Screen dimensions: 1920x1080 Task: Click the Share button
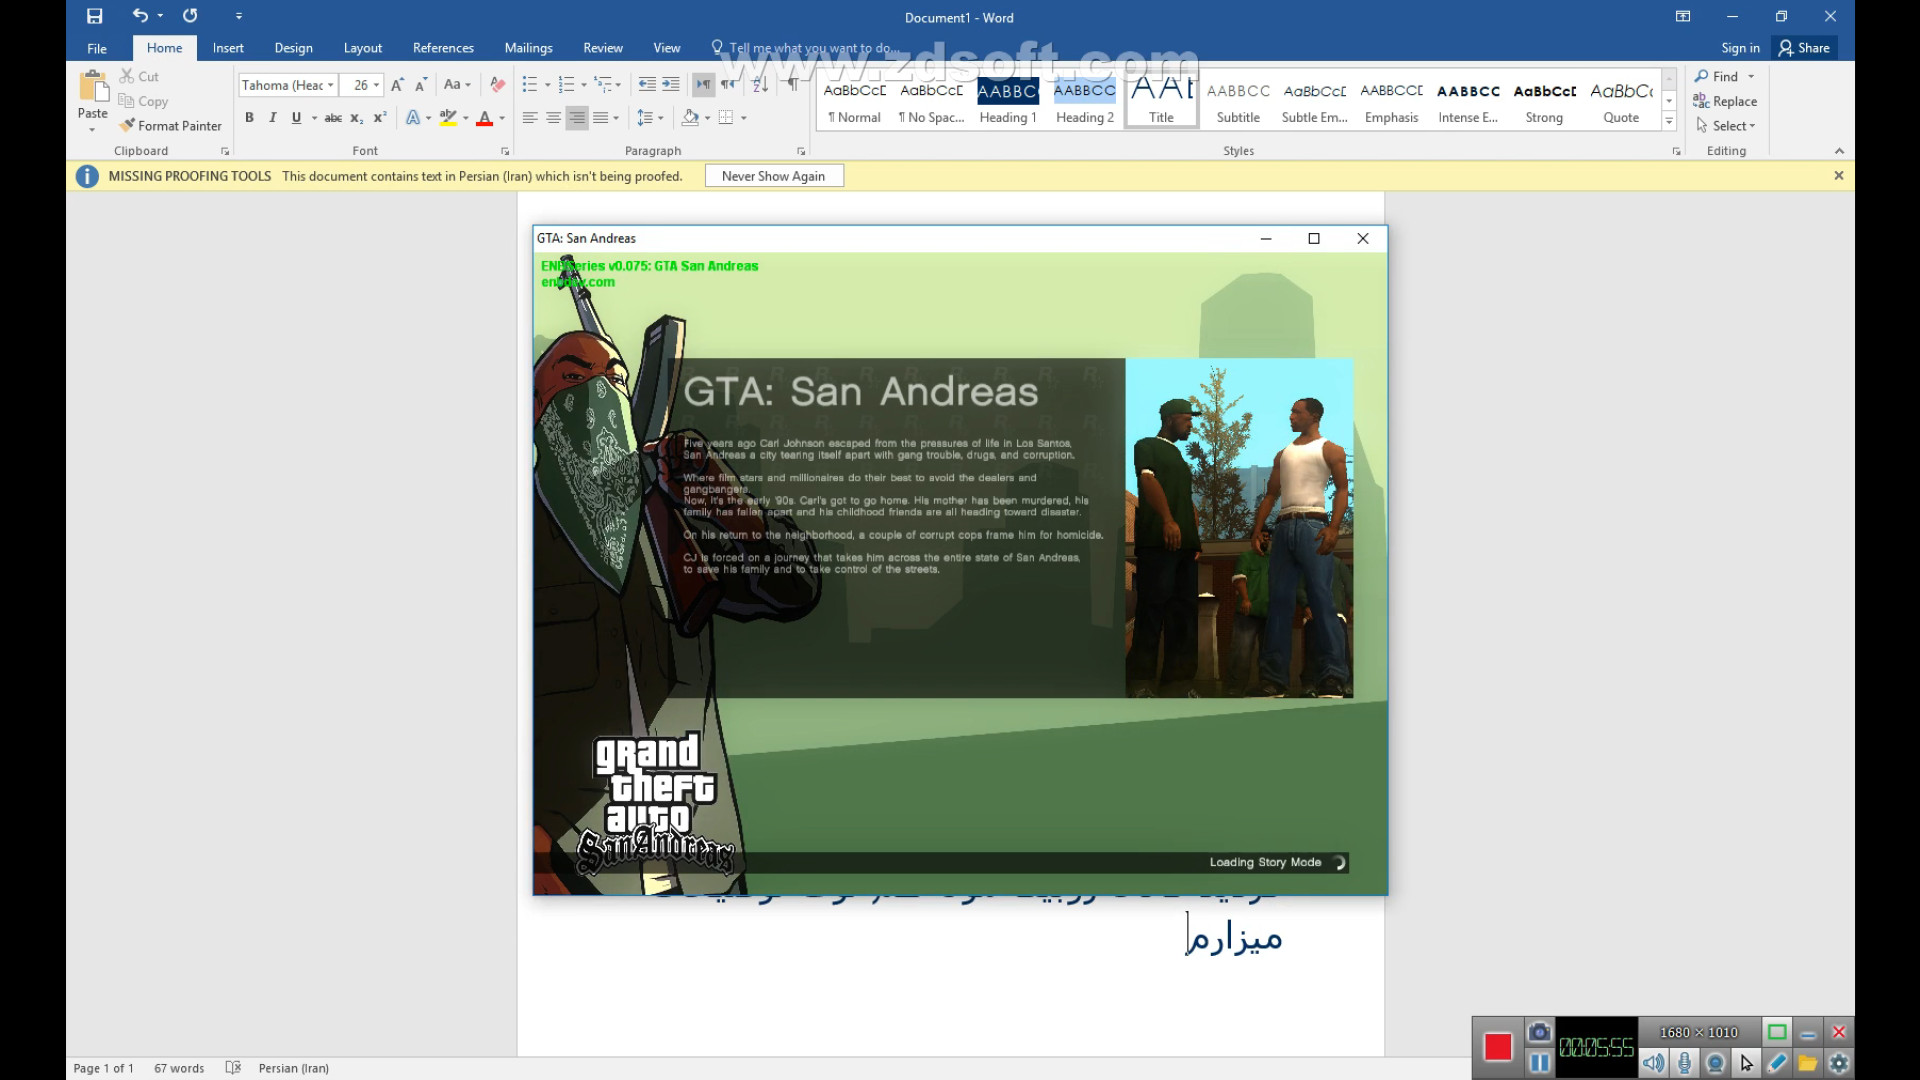pyautogui.click(x=1804, y=48)
